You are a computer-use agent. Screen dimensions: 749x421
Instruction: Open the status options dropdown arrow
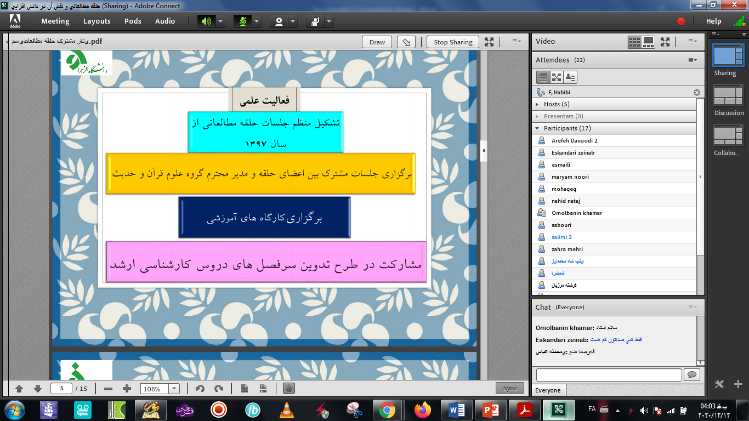click(x=329, y=22)
